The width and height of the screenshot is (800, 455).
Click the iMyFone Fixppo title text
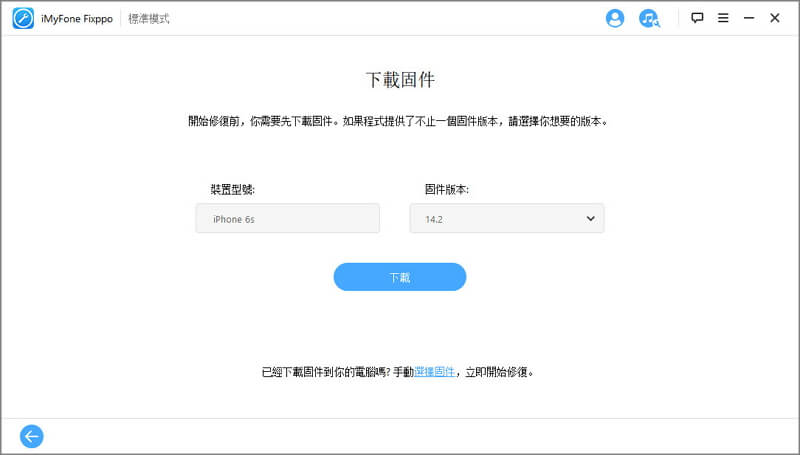point(77,19)
